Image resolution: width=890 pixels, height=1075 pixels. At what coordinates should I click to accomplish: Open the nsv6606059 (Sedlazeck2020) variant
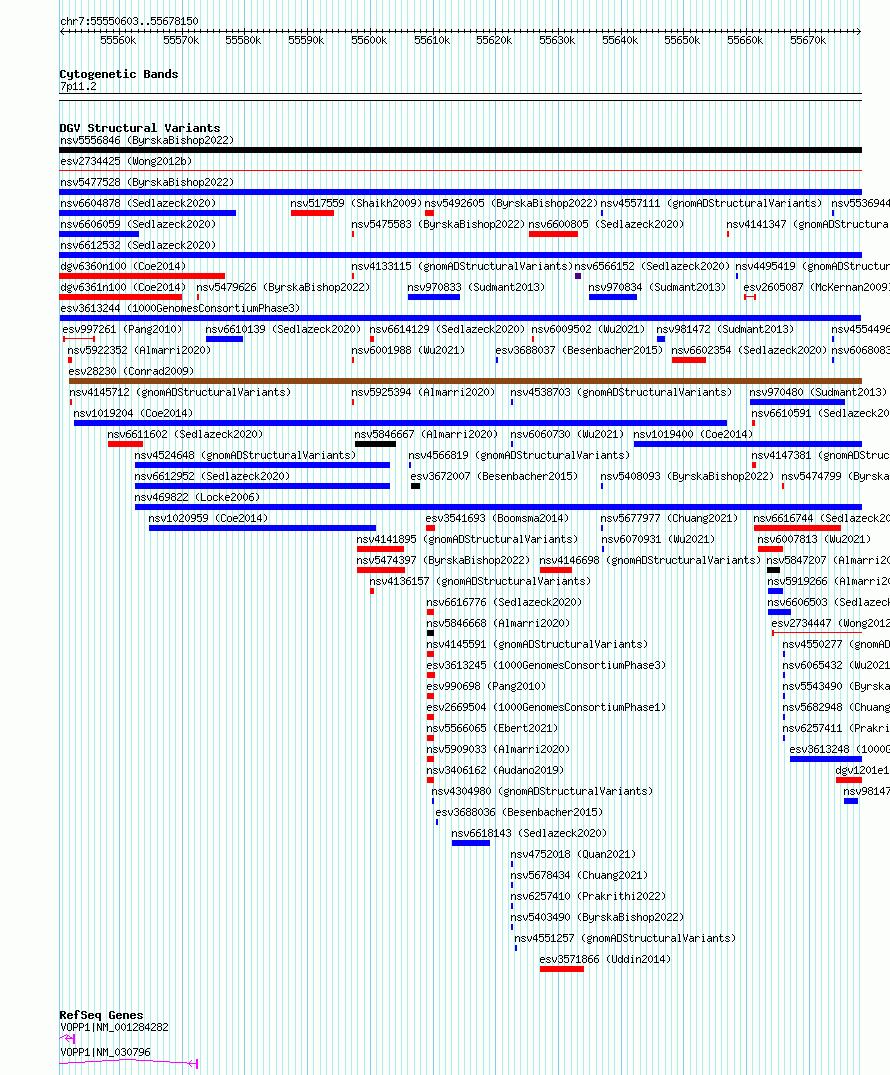pyautogui.click(x=138, y=224)
